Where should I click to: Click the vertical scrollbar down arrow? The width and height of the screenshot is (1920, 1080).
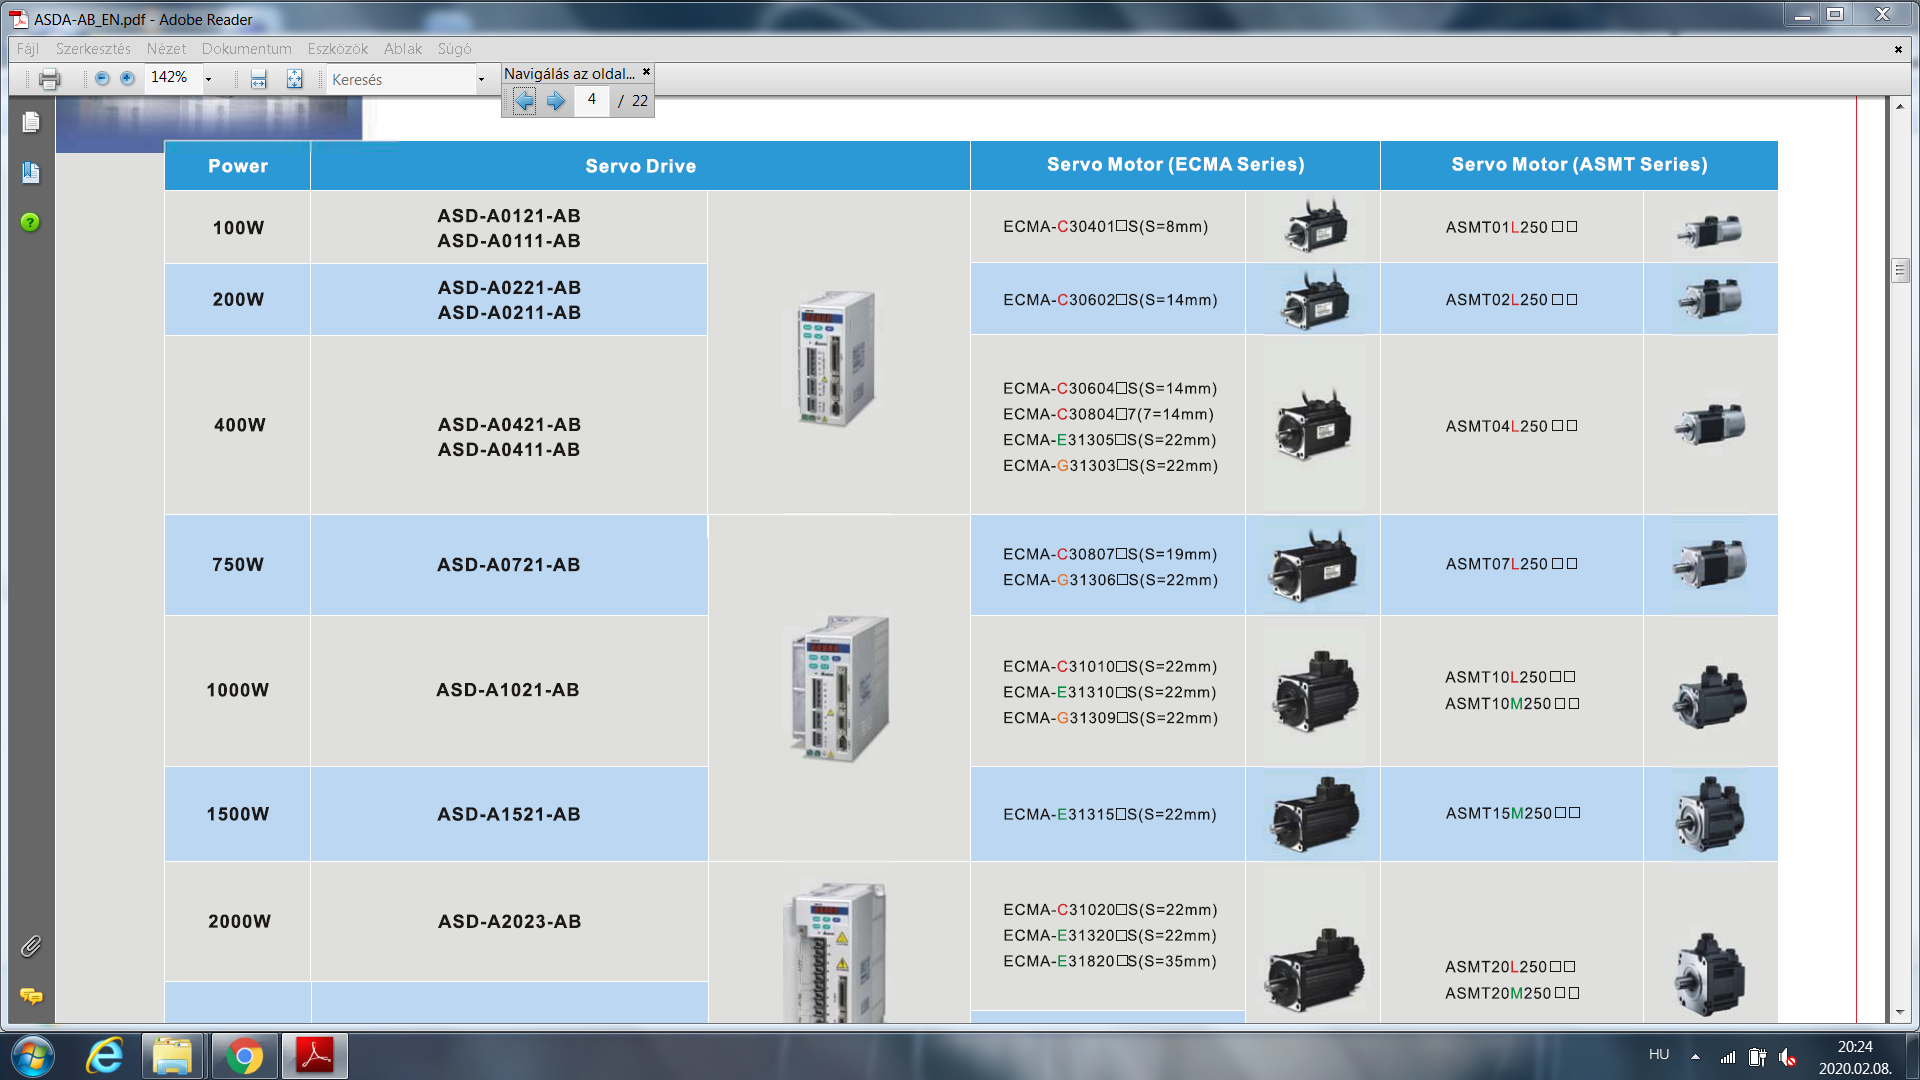pos(1900,1012)
